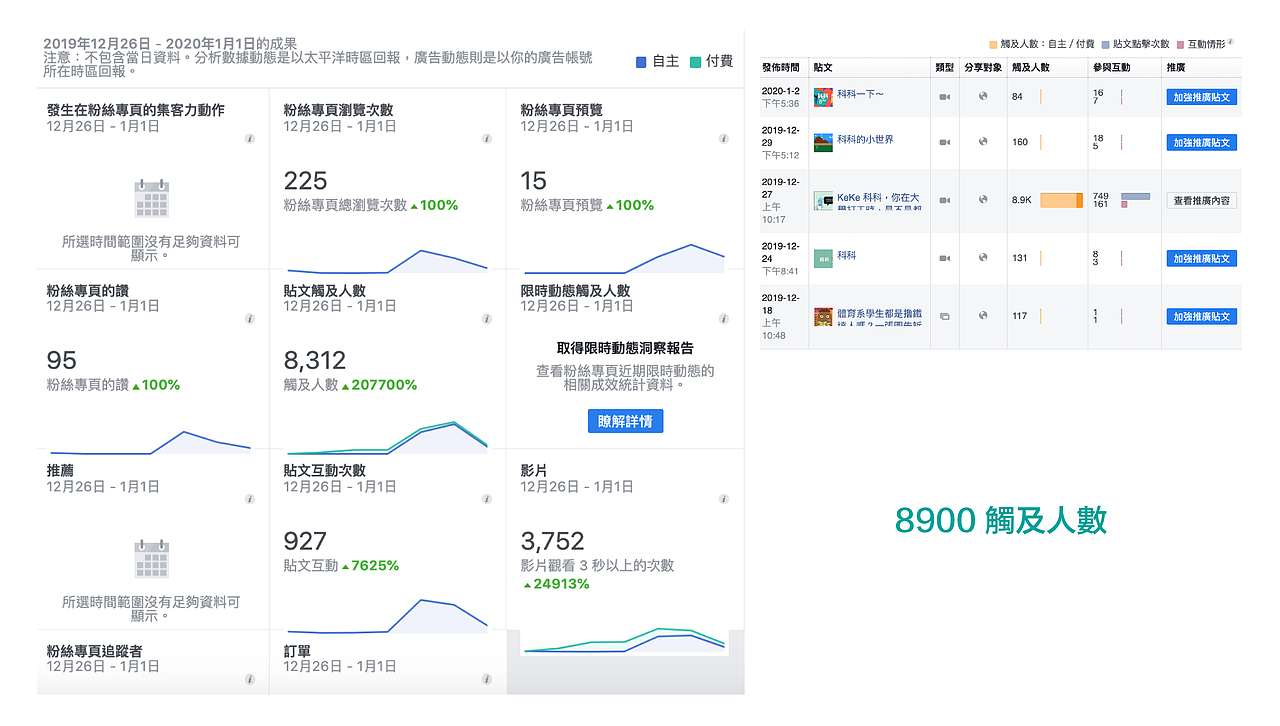The height and width of the screenshot is (726, 1280).
Task: Click the 927 post engagement number
Action: [305, 541]
